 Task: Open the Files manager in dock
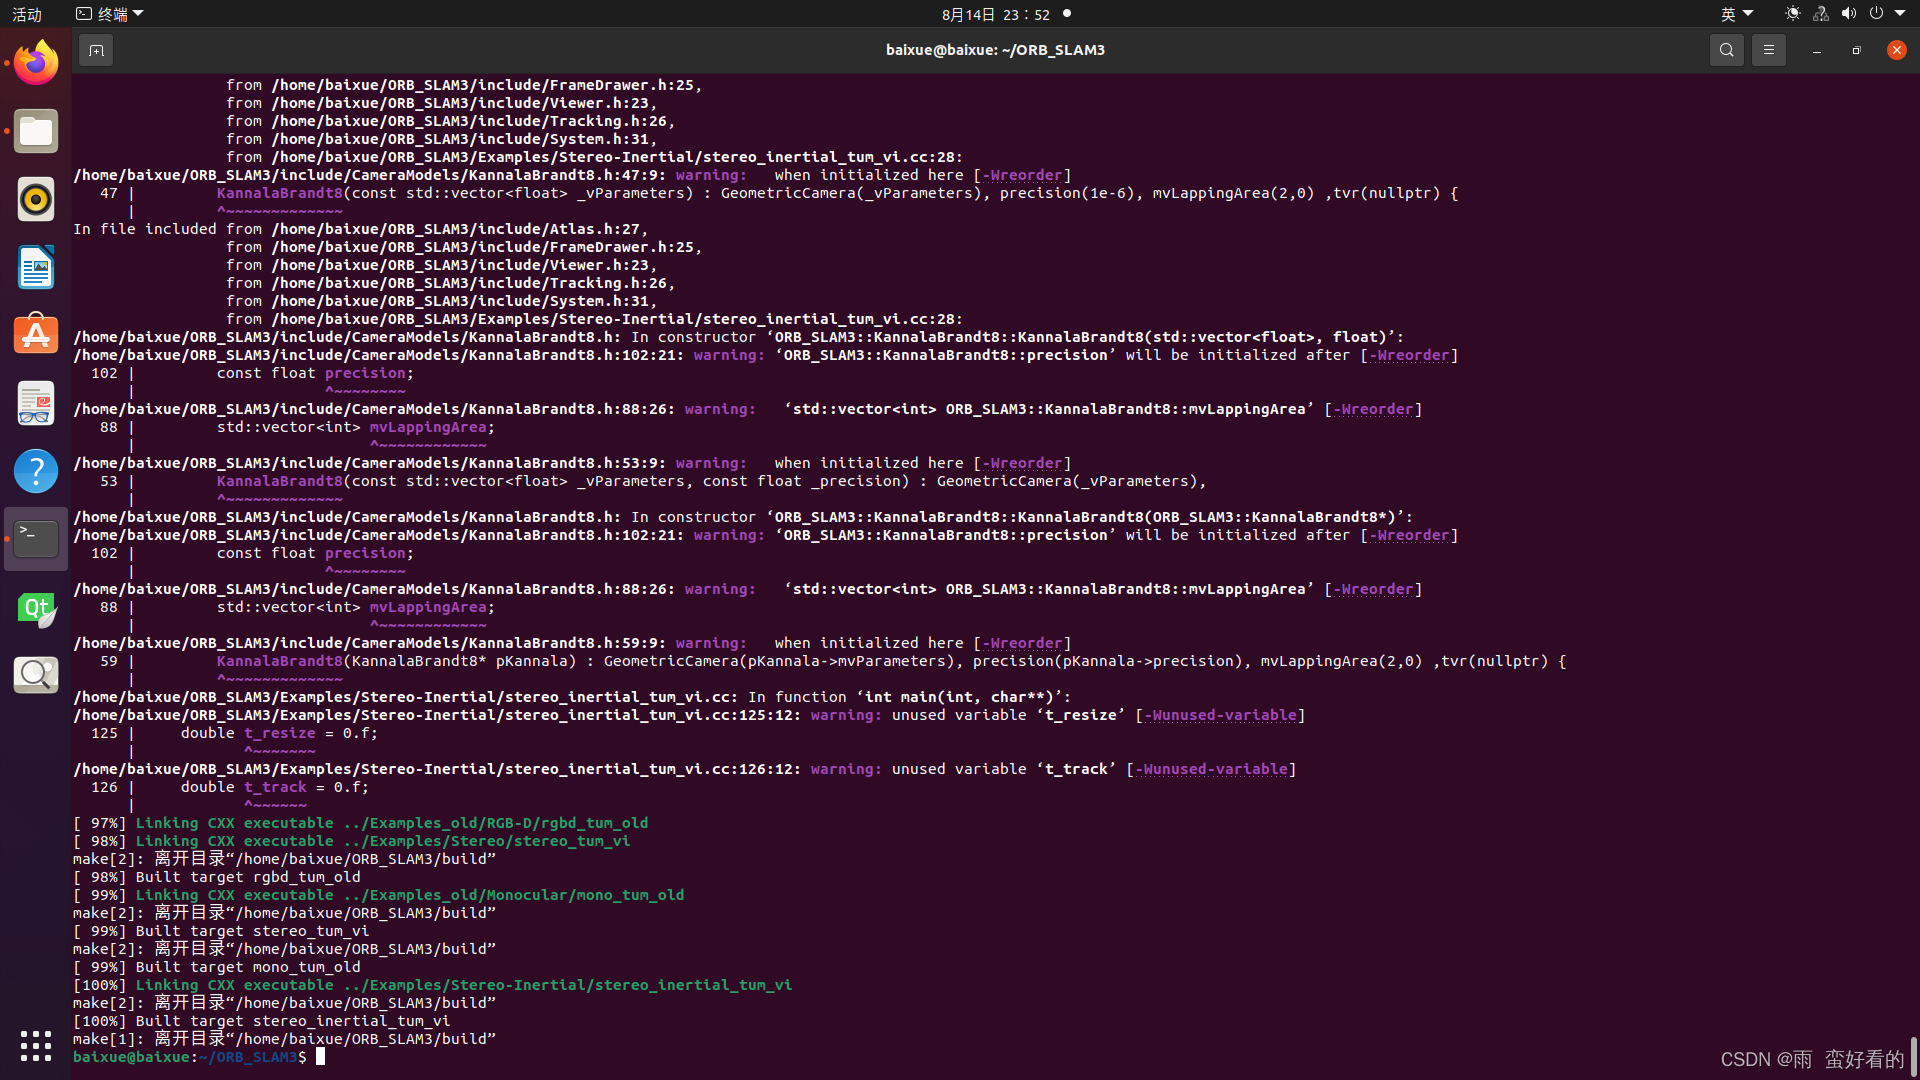[36, 131]
